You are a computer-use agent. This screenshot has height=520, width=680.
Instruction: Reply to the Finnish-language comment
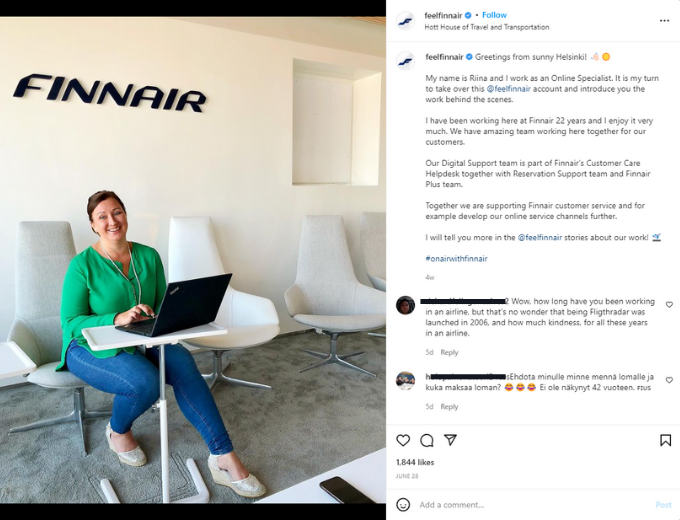coord(449,406)
